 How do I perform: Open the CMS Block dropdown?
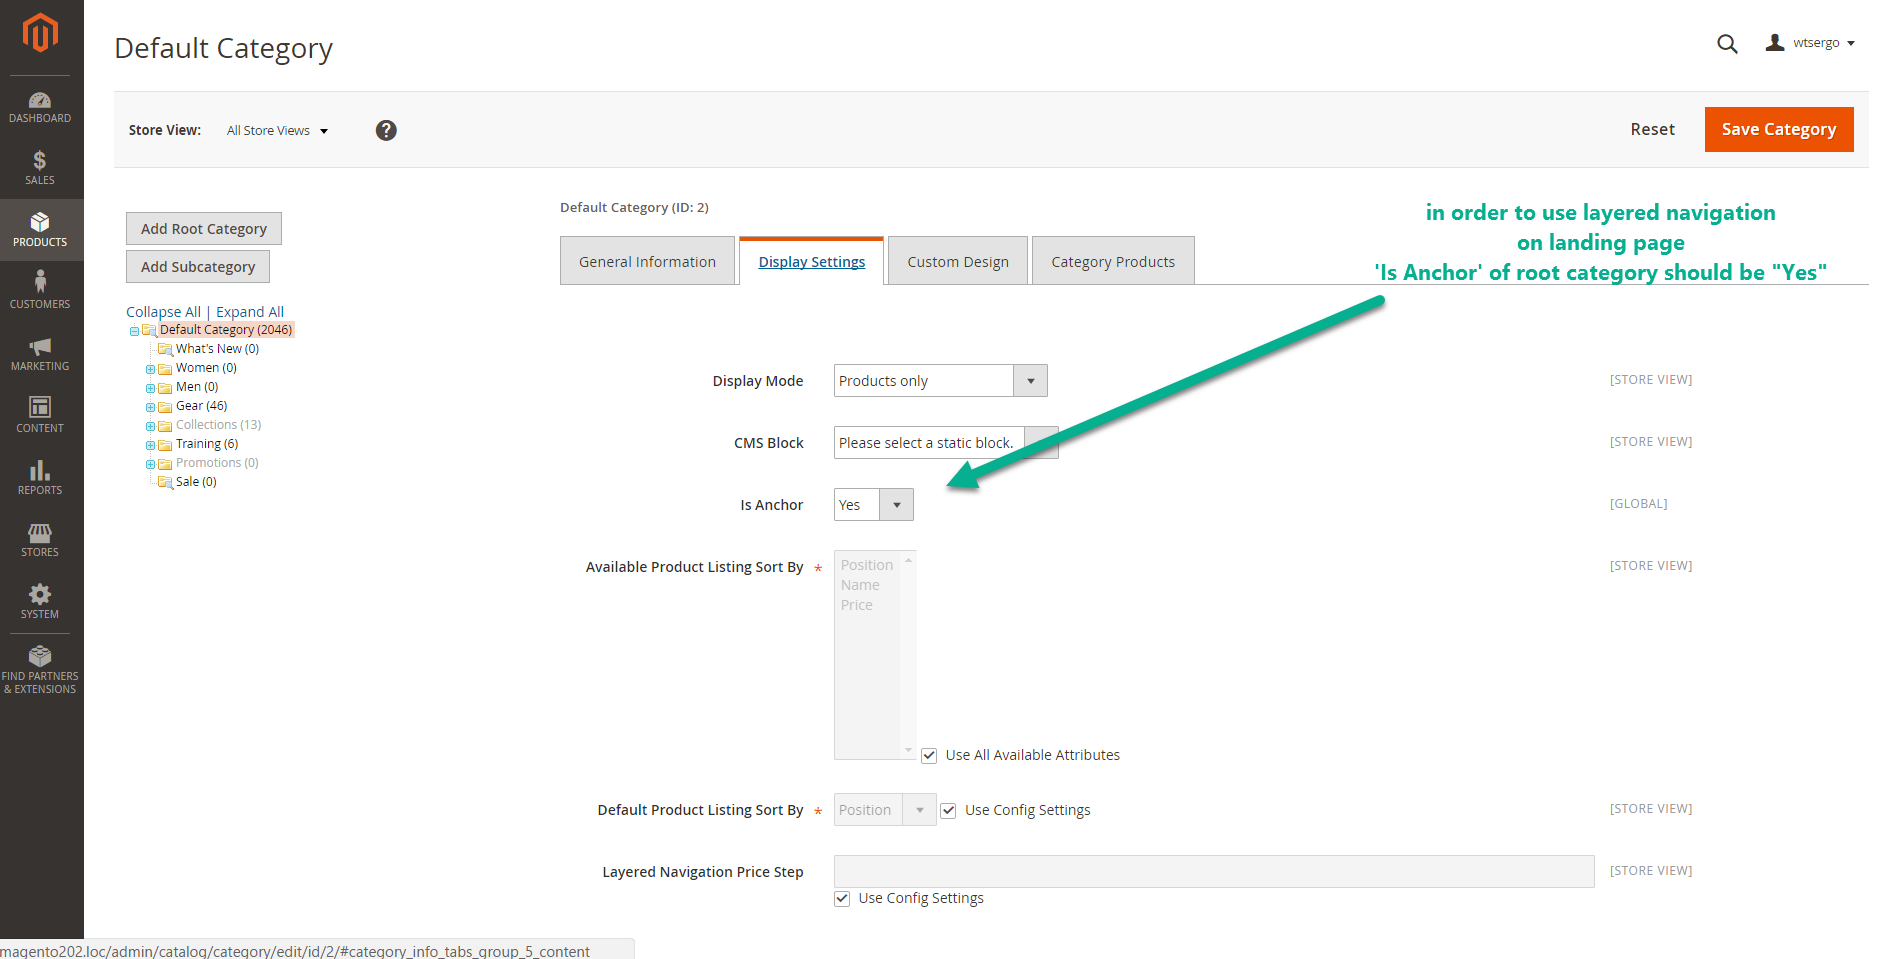click(946, 443)
